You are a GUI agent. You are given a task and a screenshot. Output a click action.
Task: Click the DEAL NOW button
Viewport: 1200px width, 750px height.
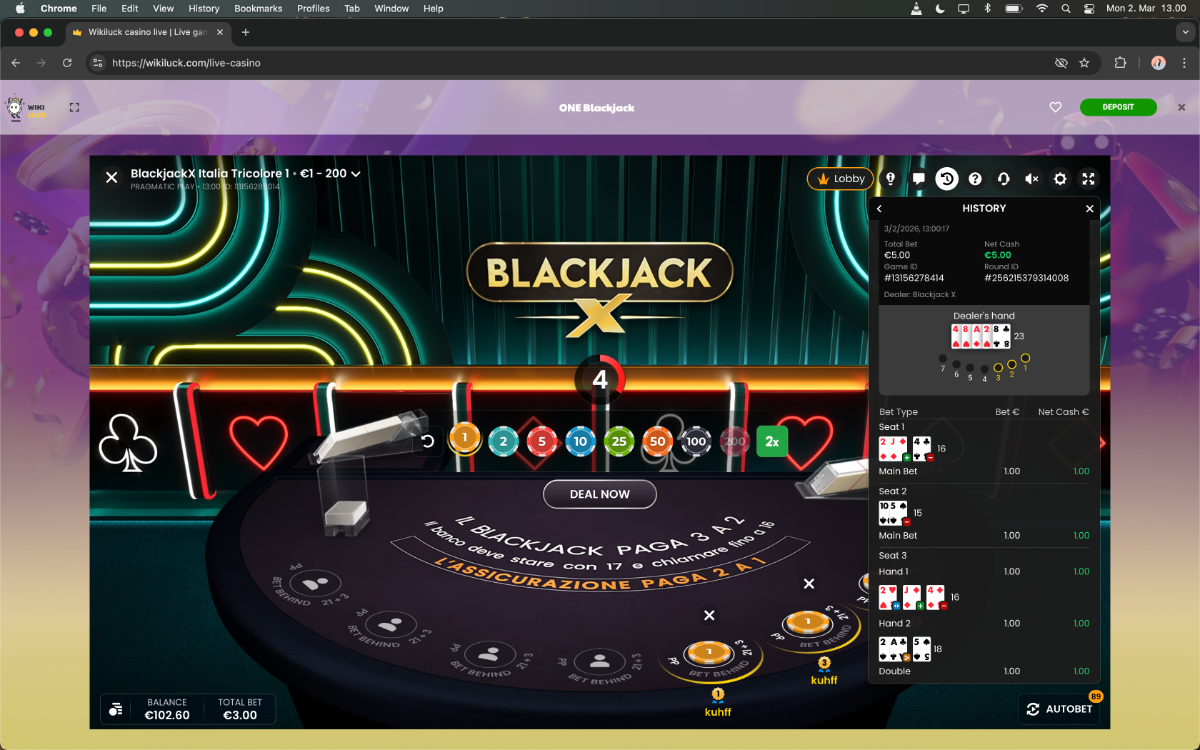[x=599, y=494]
